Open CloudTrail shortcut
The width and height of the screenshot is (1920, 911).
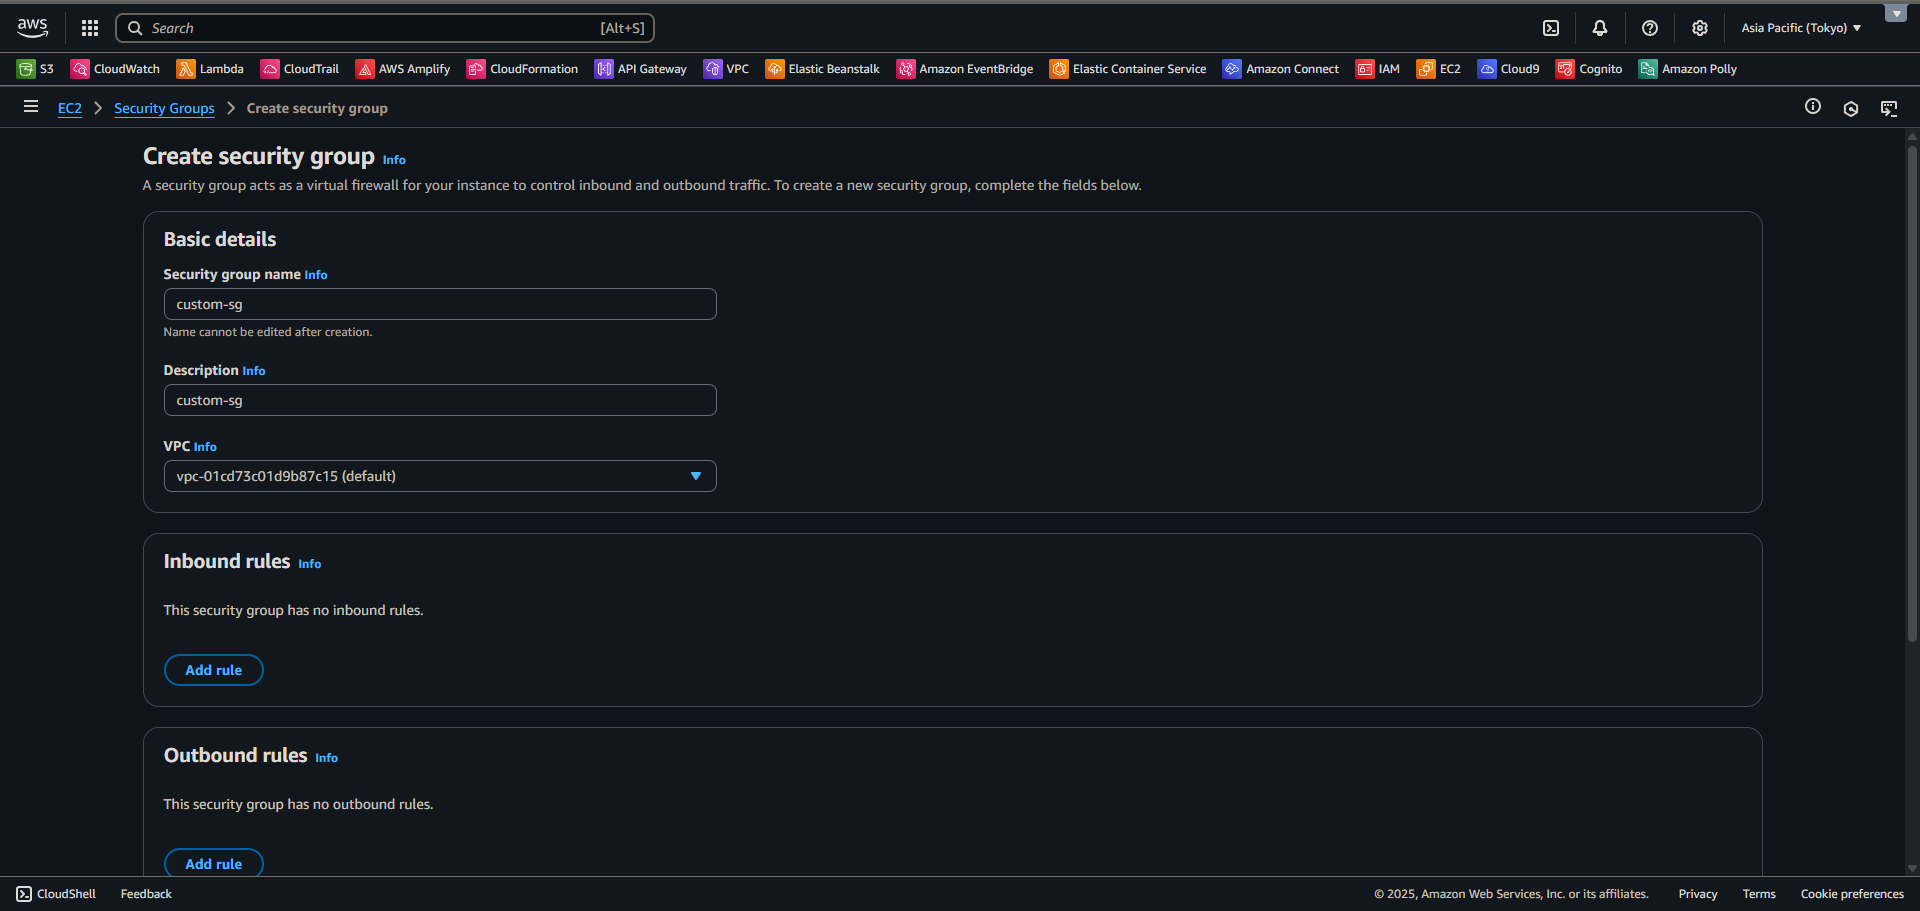(300, 69)
